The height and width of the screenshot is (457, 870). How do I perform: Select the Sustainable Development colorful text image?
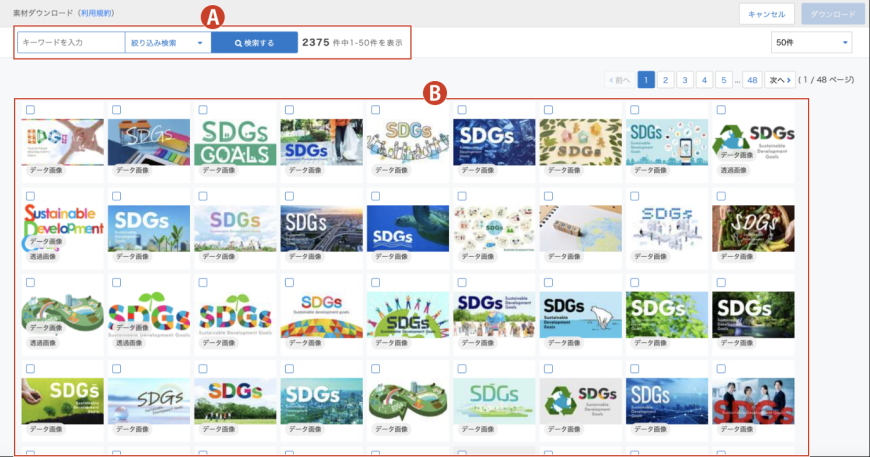[x=62, y=226]
